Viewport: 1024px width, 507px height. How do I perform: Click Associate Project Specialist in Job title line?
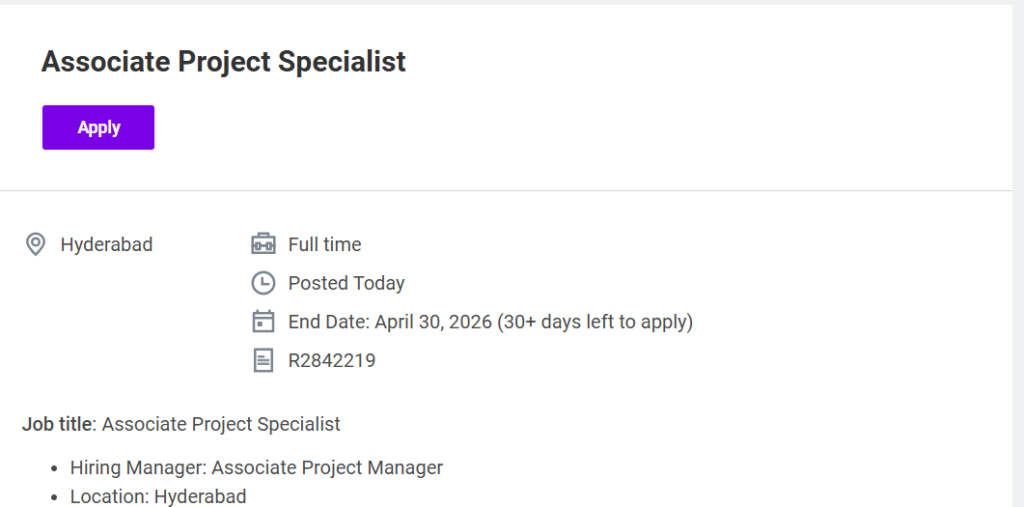point(221,424)
